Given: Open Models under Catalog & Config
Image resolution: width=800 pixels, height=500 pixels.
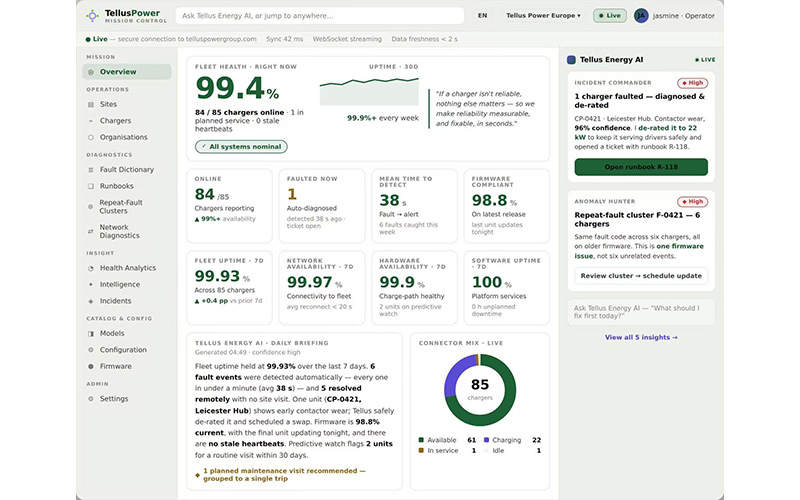Looking at the screenshot, I should [127, 334].
